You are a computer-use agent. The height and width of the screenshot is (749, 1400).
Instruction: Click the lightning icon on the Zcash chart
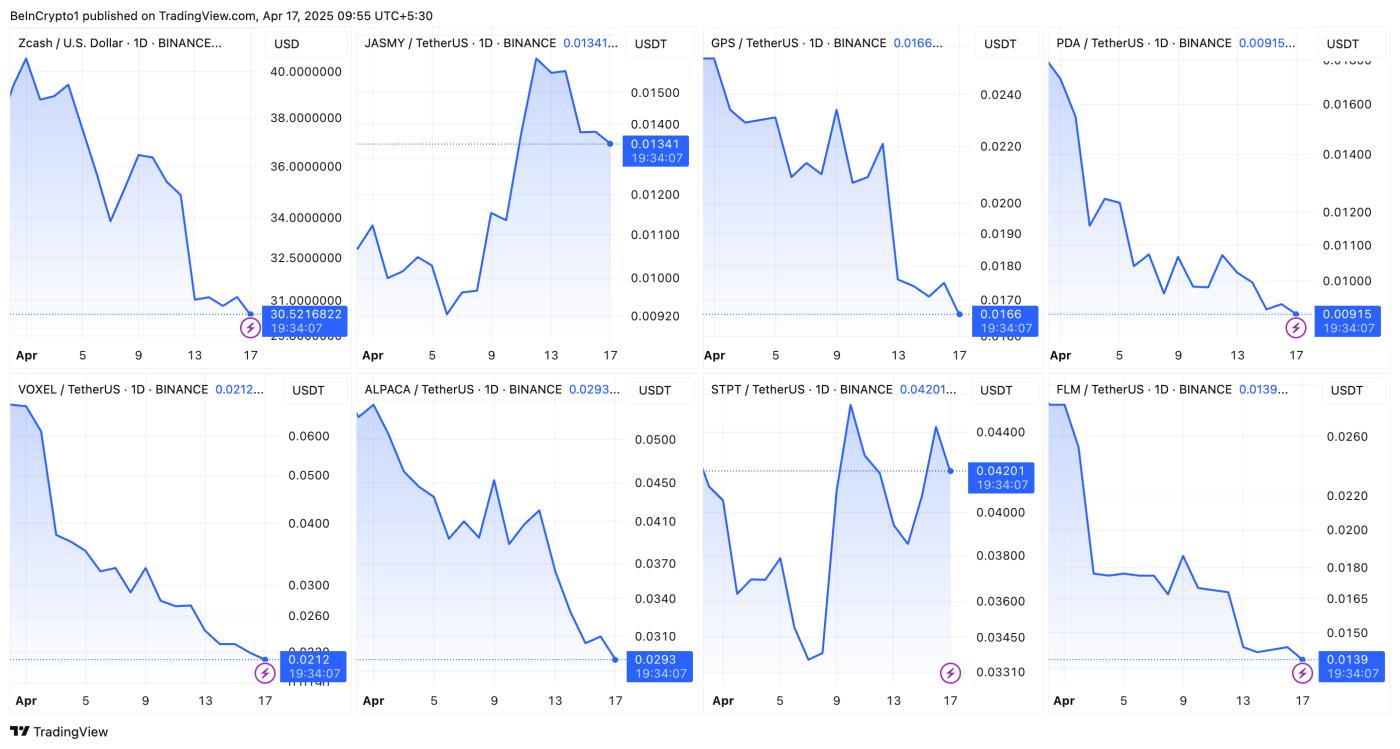pyautogui.click(x=250, y=328)
